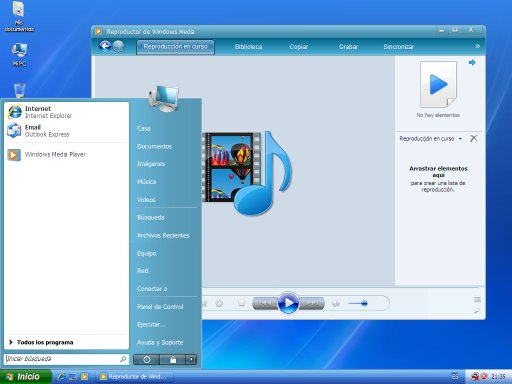Select the Grabar tab
The height and width of the screenshot is (384, 512).
[x=348, y=47]
